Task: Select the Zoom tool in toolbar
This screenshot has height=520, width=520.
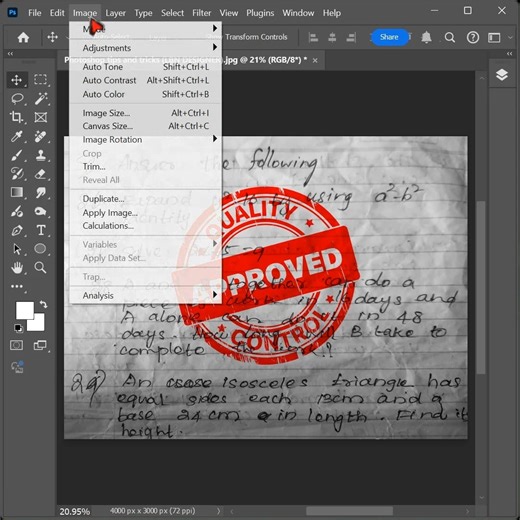Action: 40,268
